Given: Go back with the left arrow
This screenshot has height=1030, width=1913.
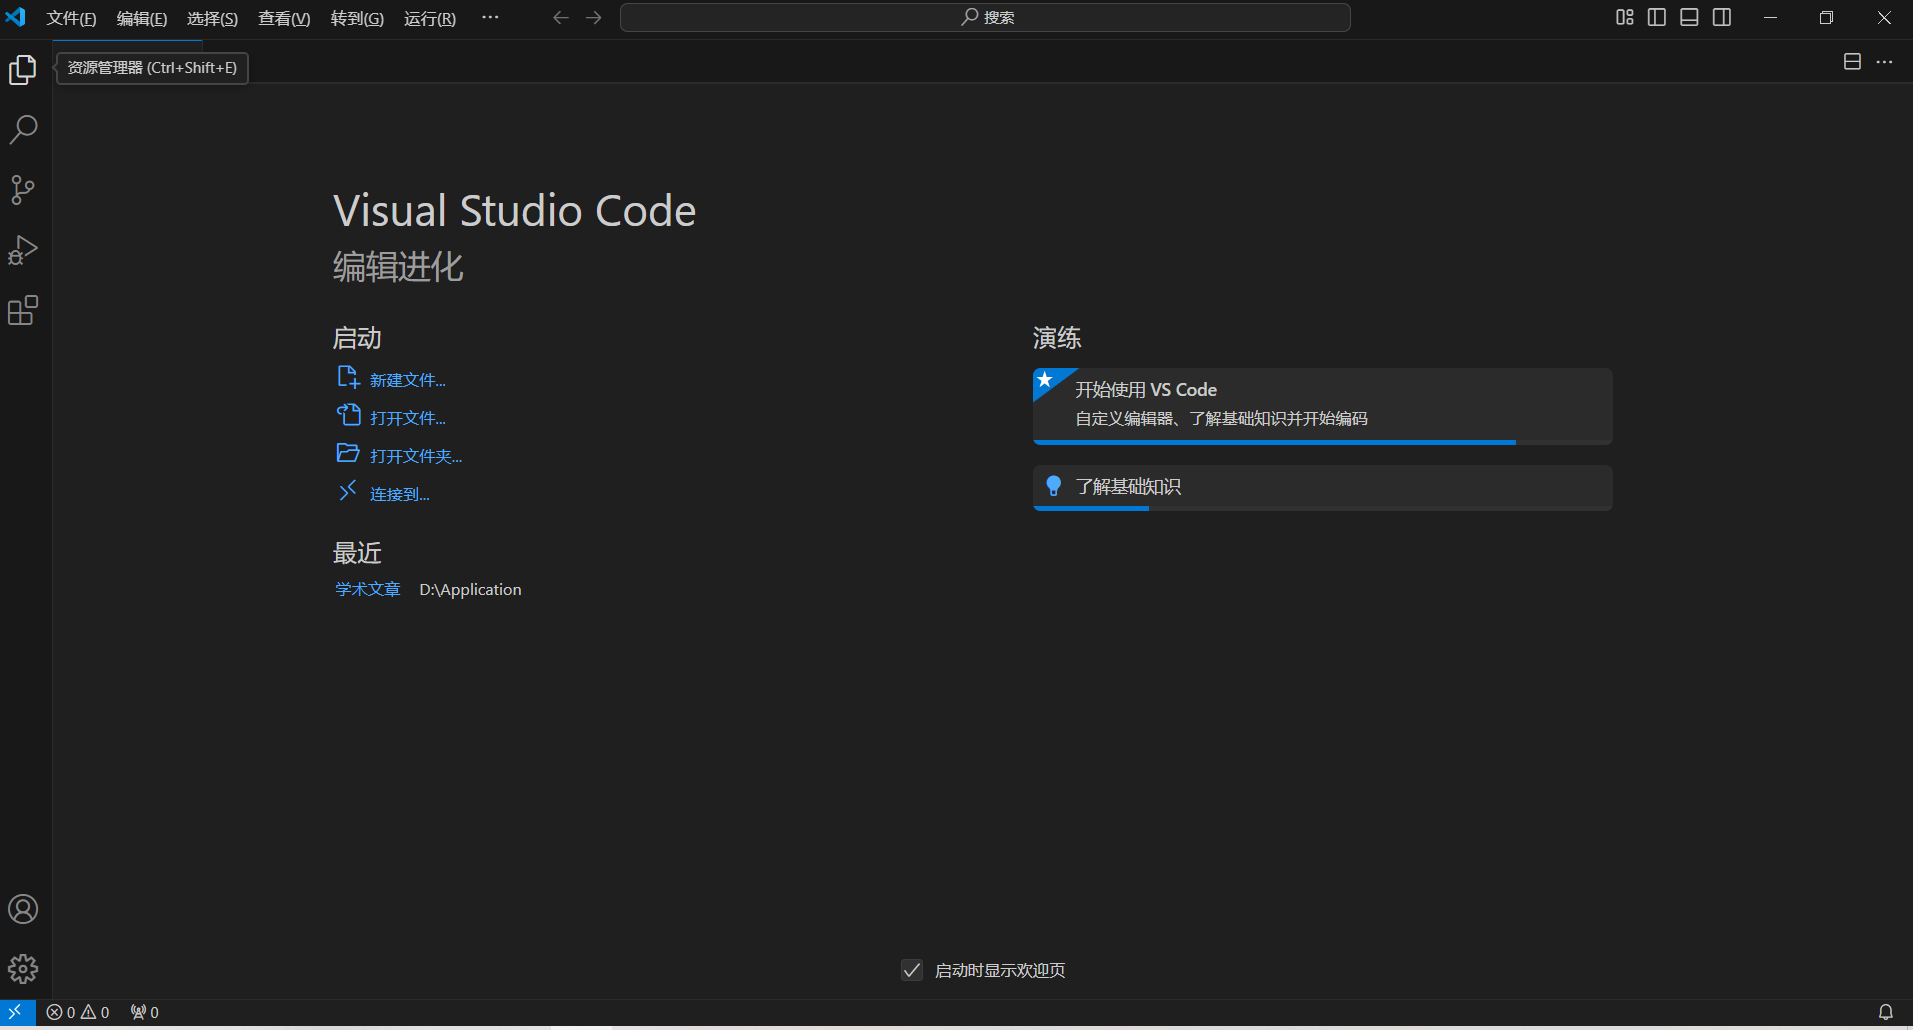Looking at the screenshot, I should click(561, 18).
